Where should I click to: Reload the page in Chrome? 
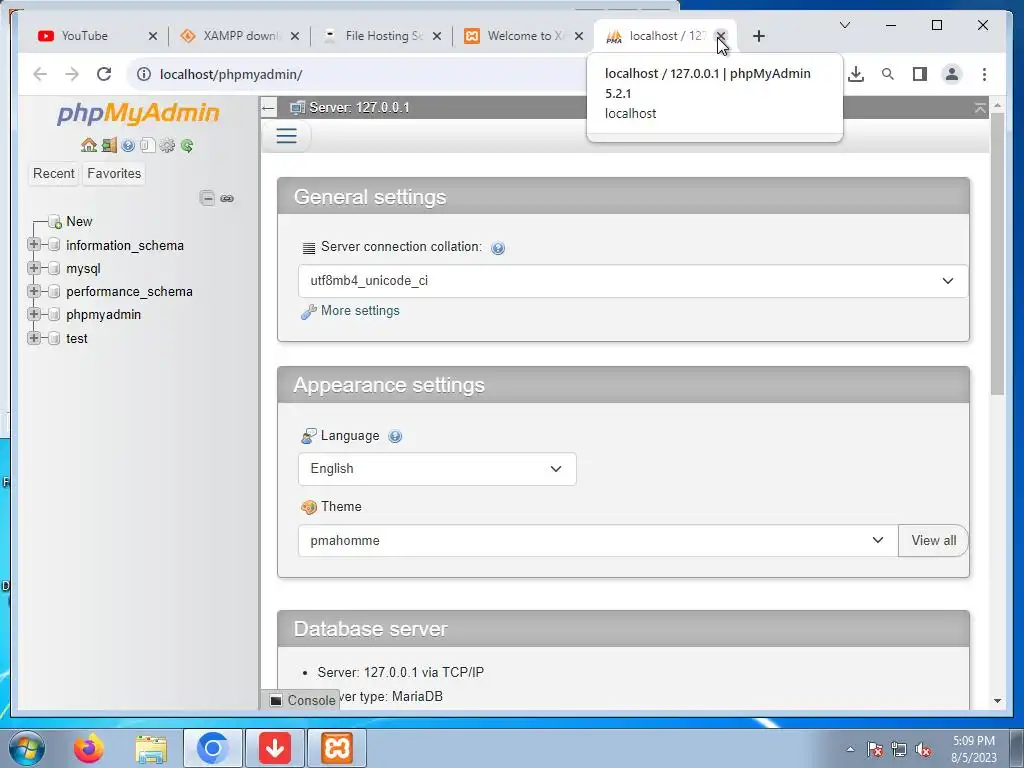tap(104, 74)
